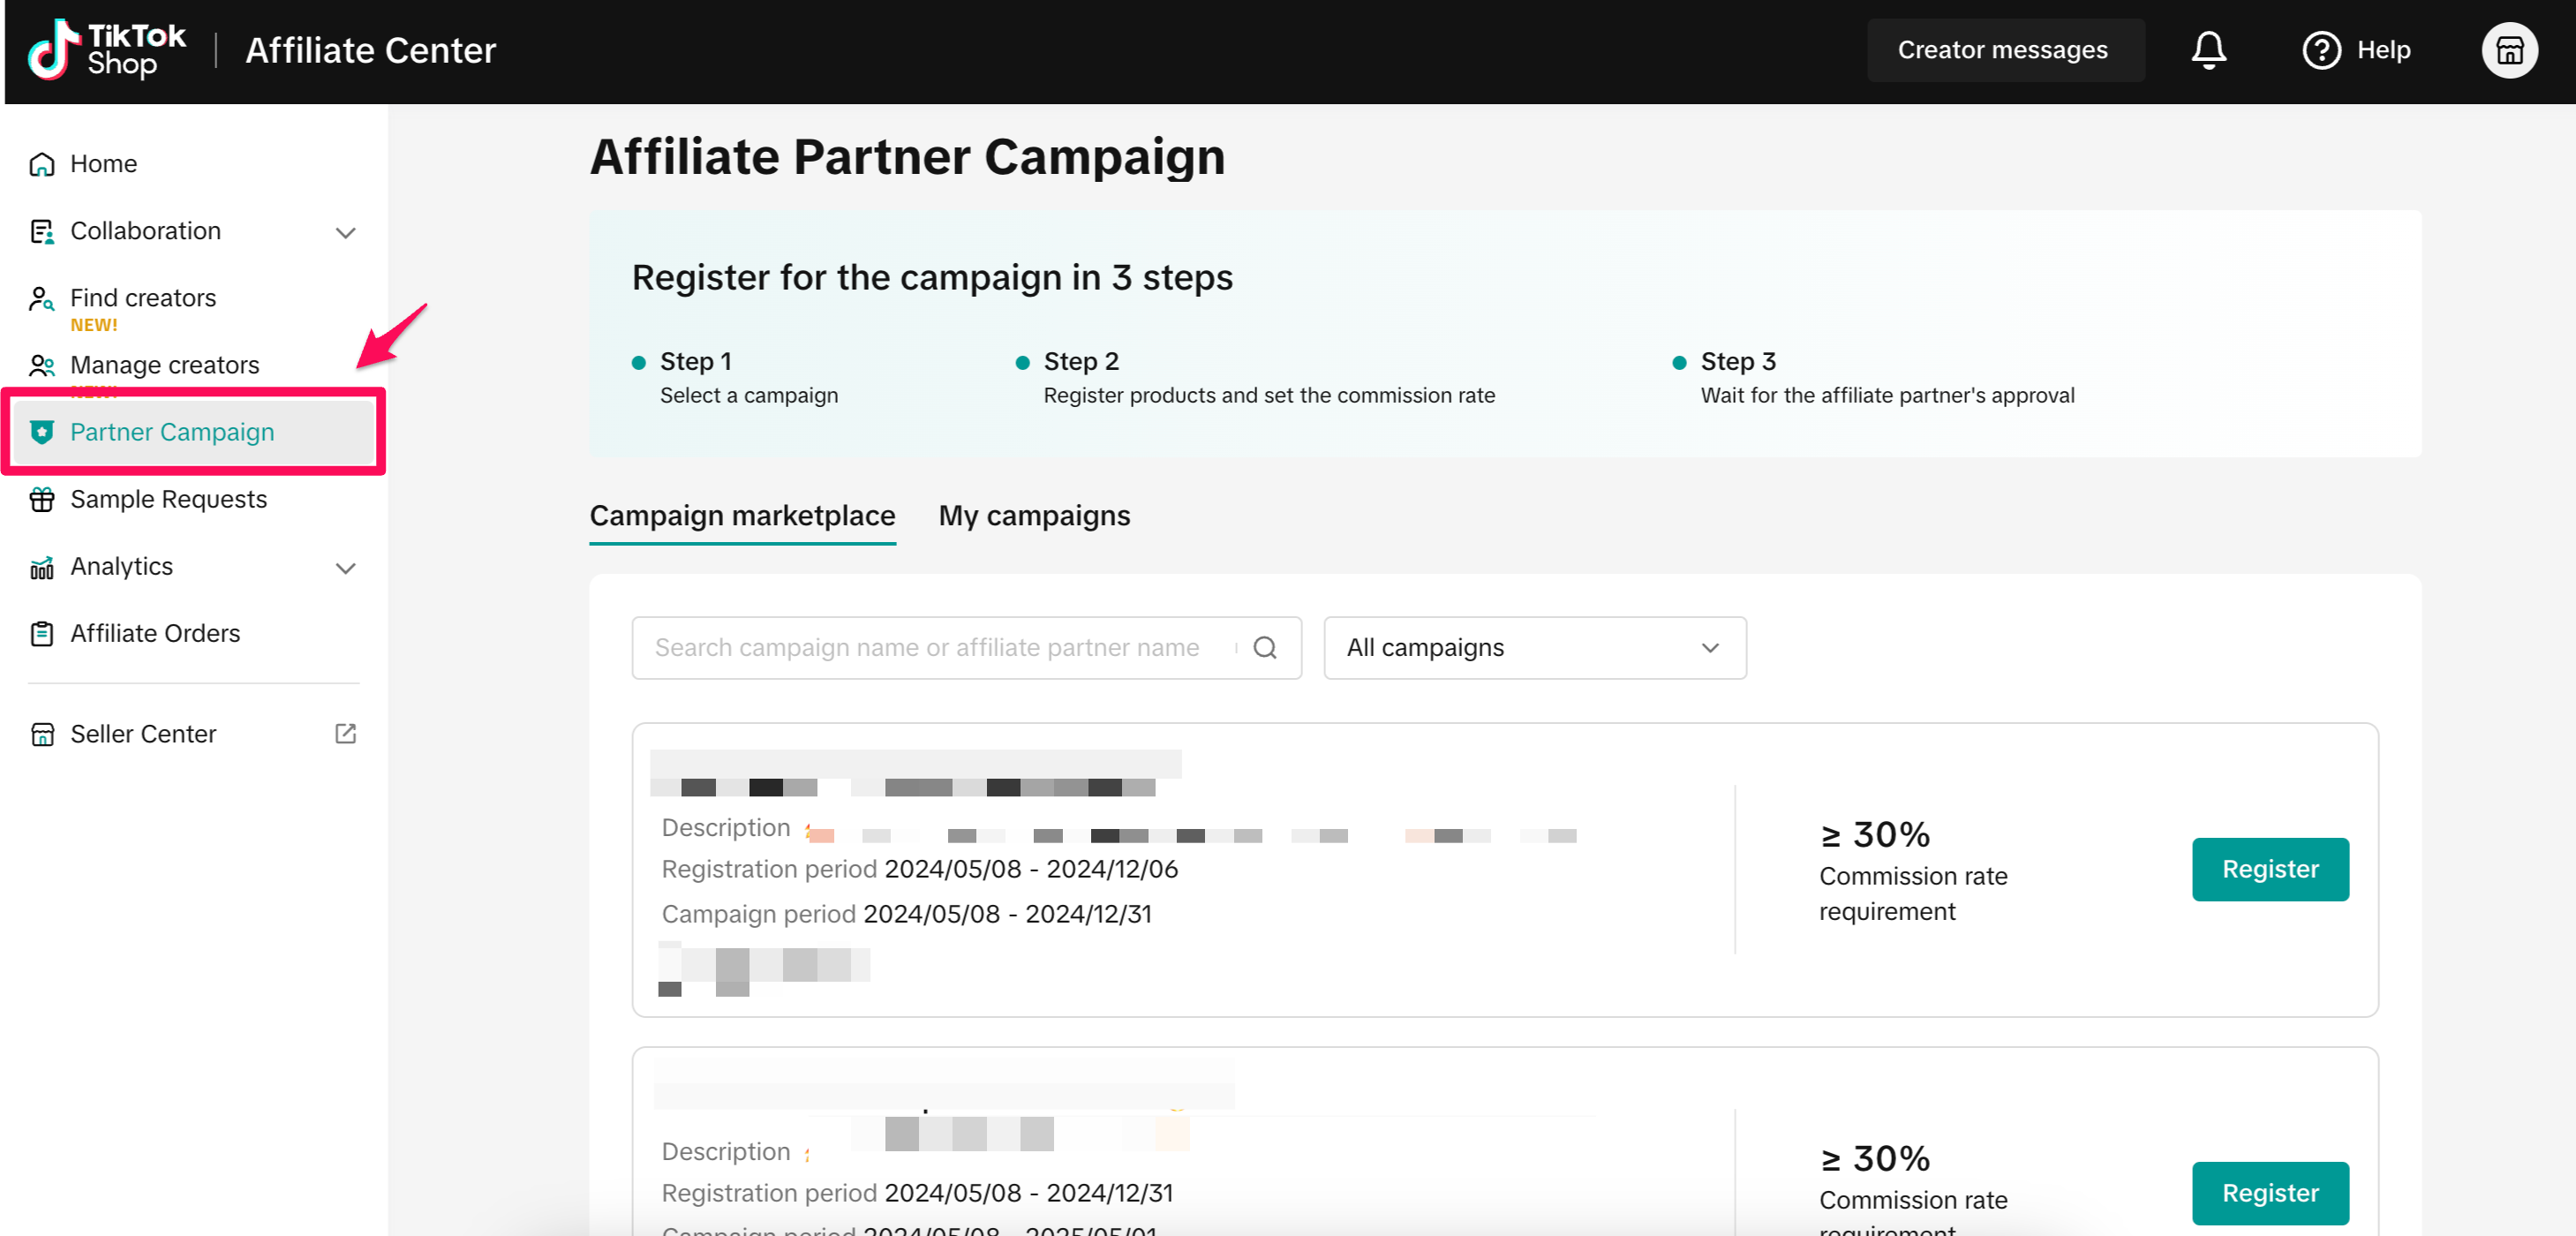This screenshot has height=1236, width=2576.
Task: Click the search magnifier icon
Action: point(1264,648)
